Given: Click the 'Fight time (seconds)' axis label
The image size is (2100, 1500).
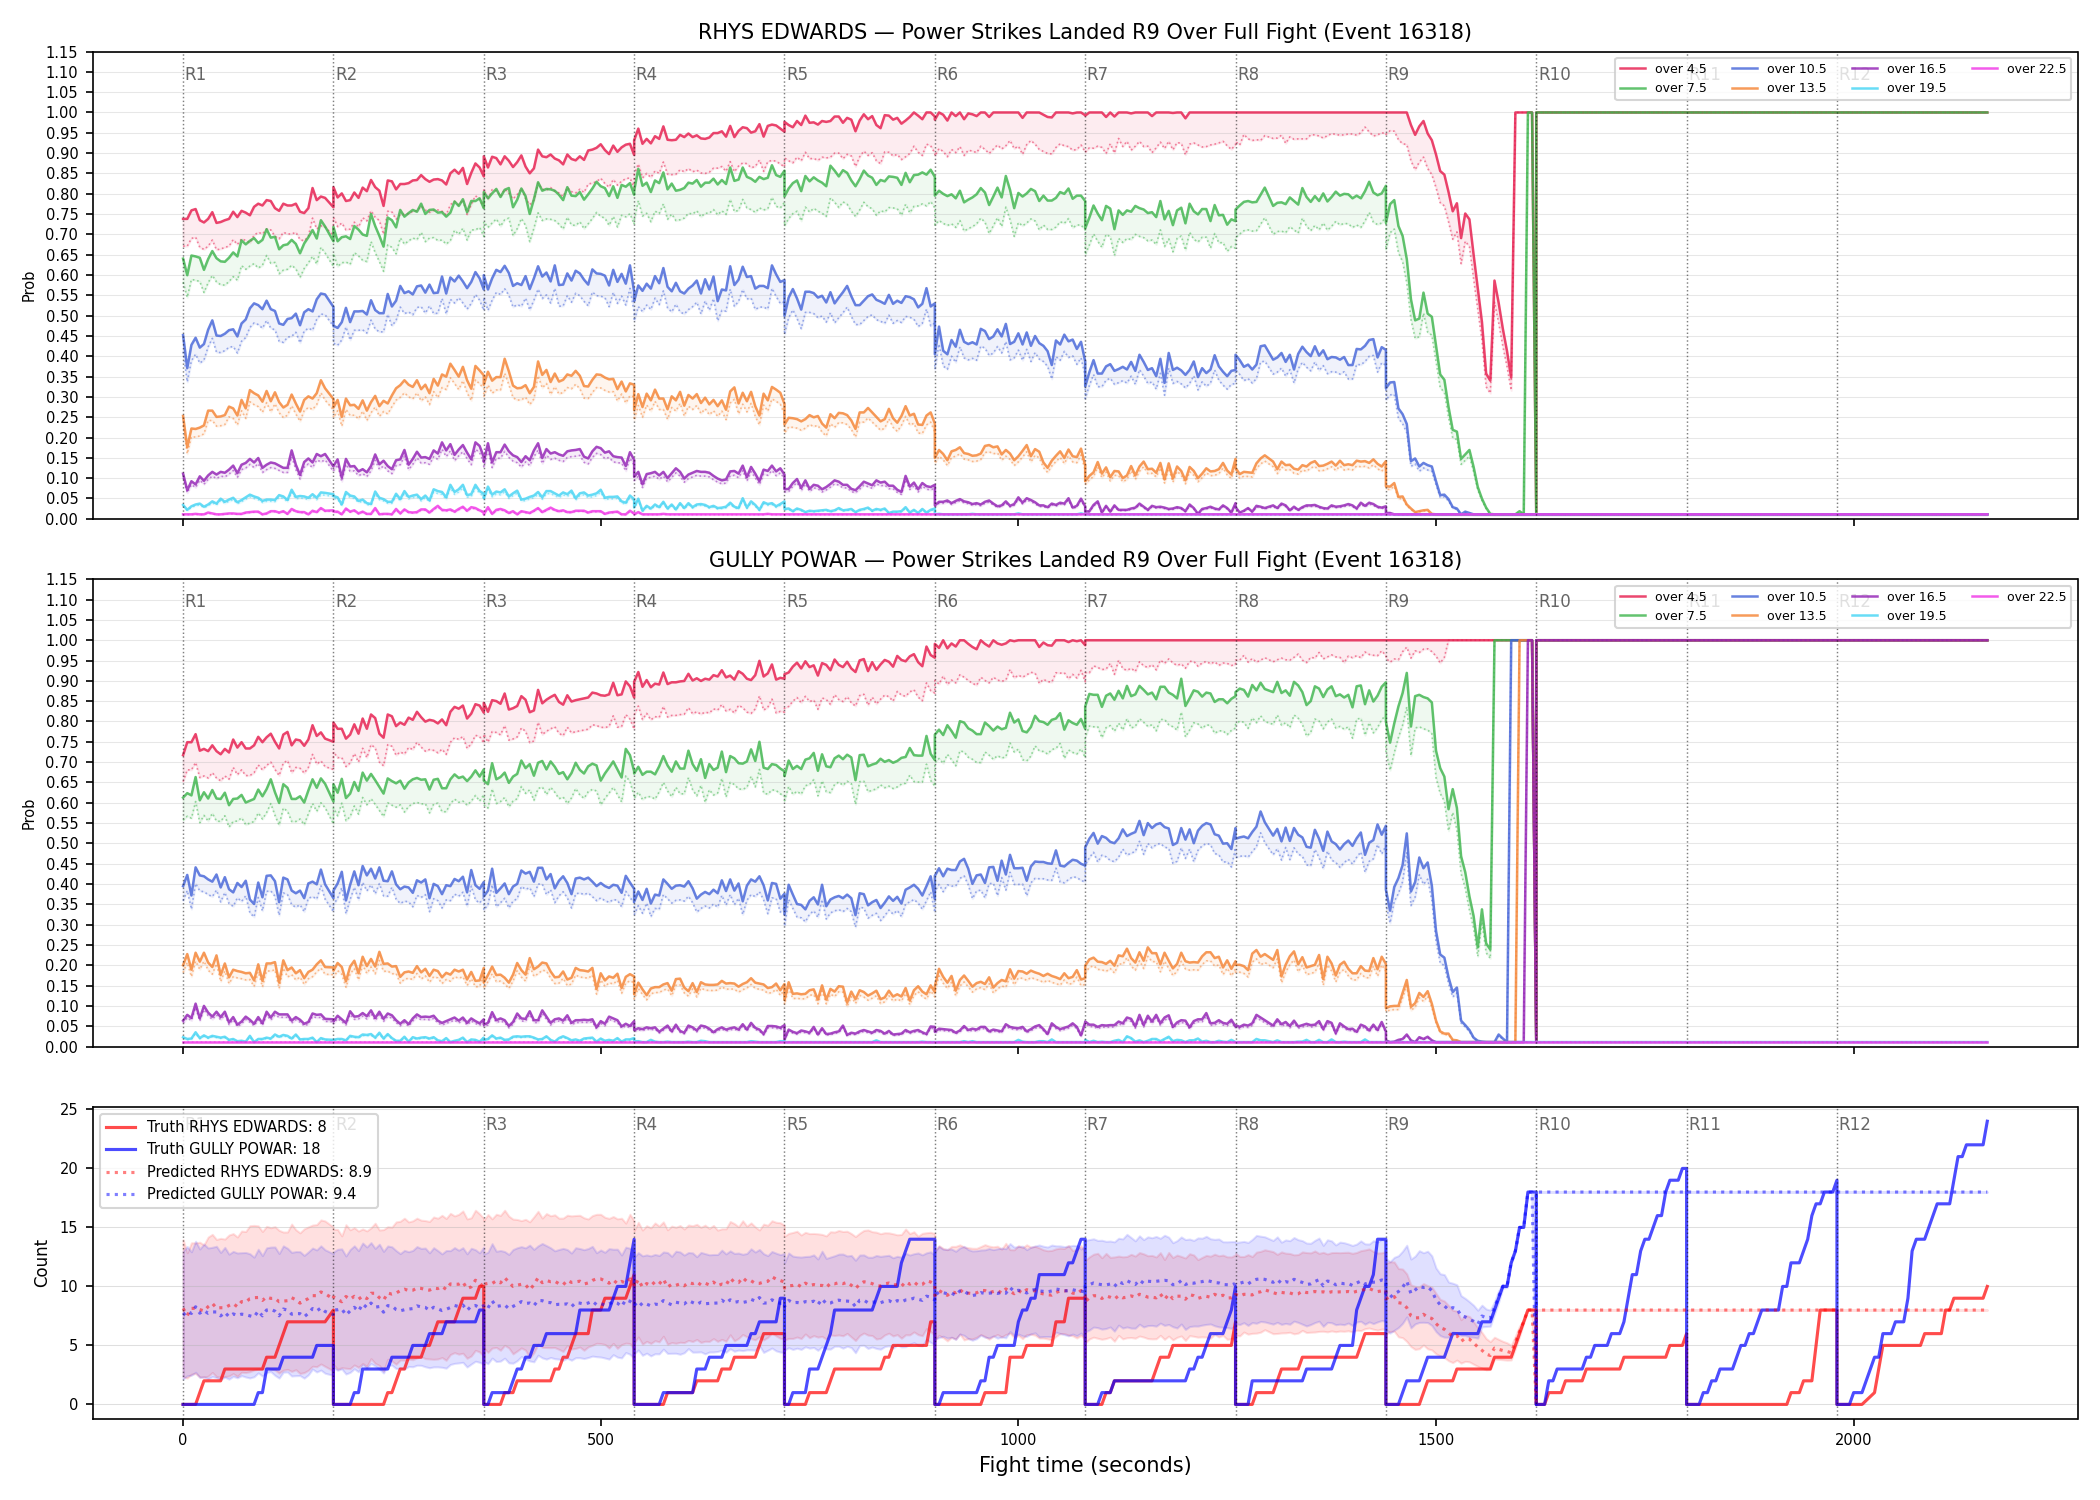Looking at the screenshot, I should pos(1085,1465).
